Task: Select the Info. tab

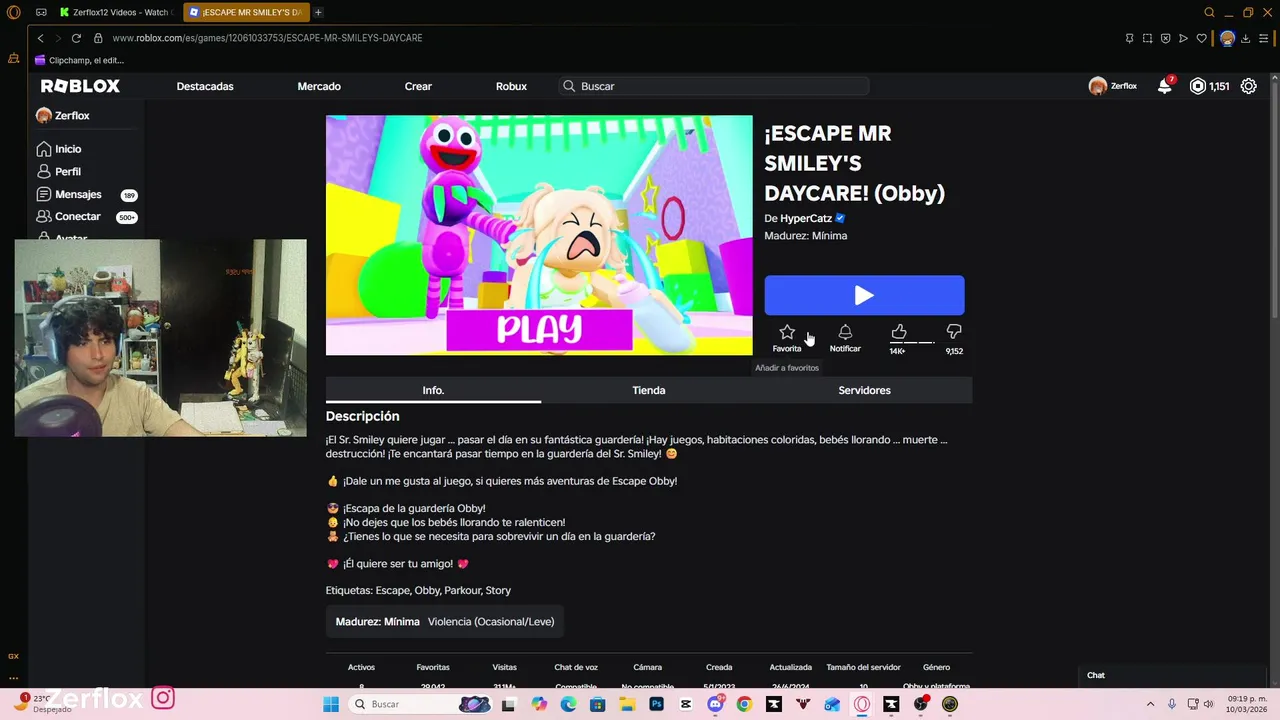Action: click(x=433, y=390)
